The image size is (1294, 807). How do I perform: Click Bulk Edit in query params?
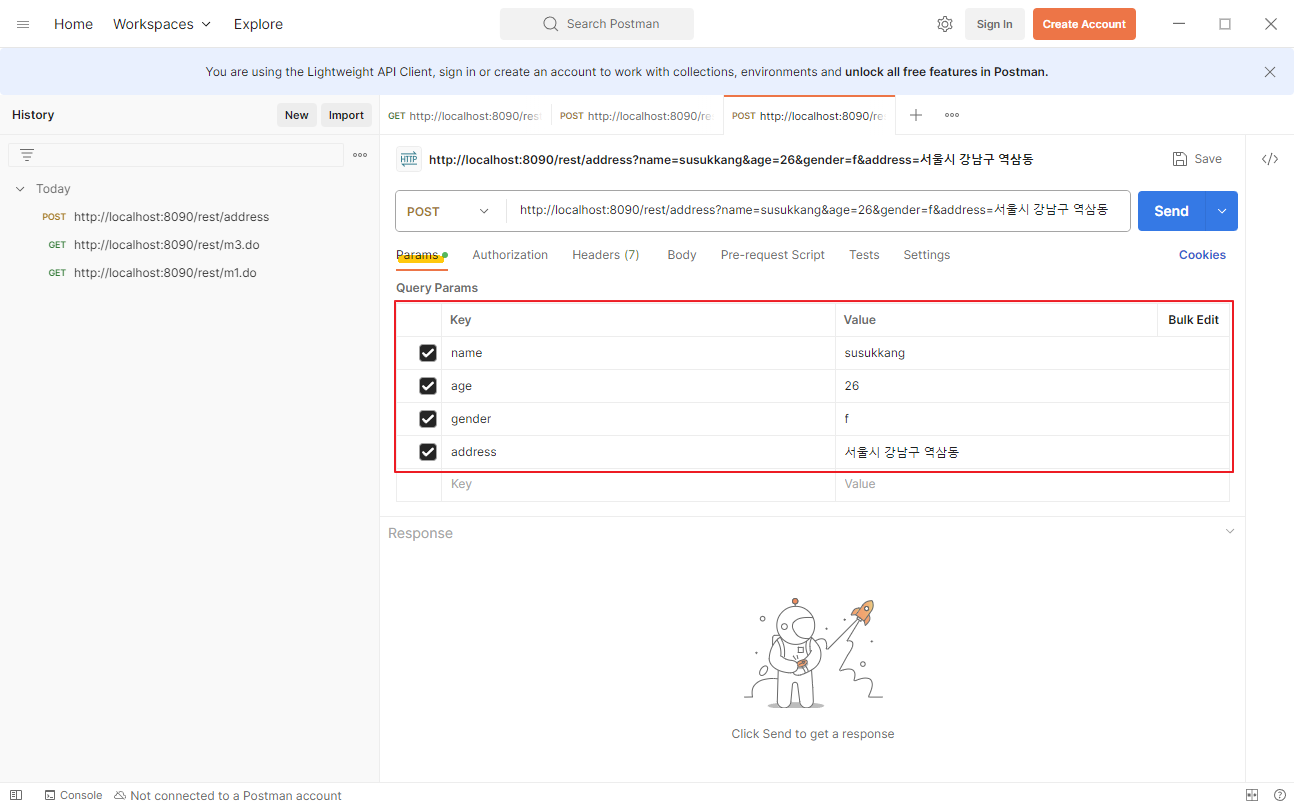click(x=1193, y=320)
